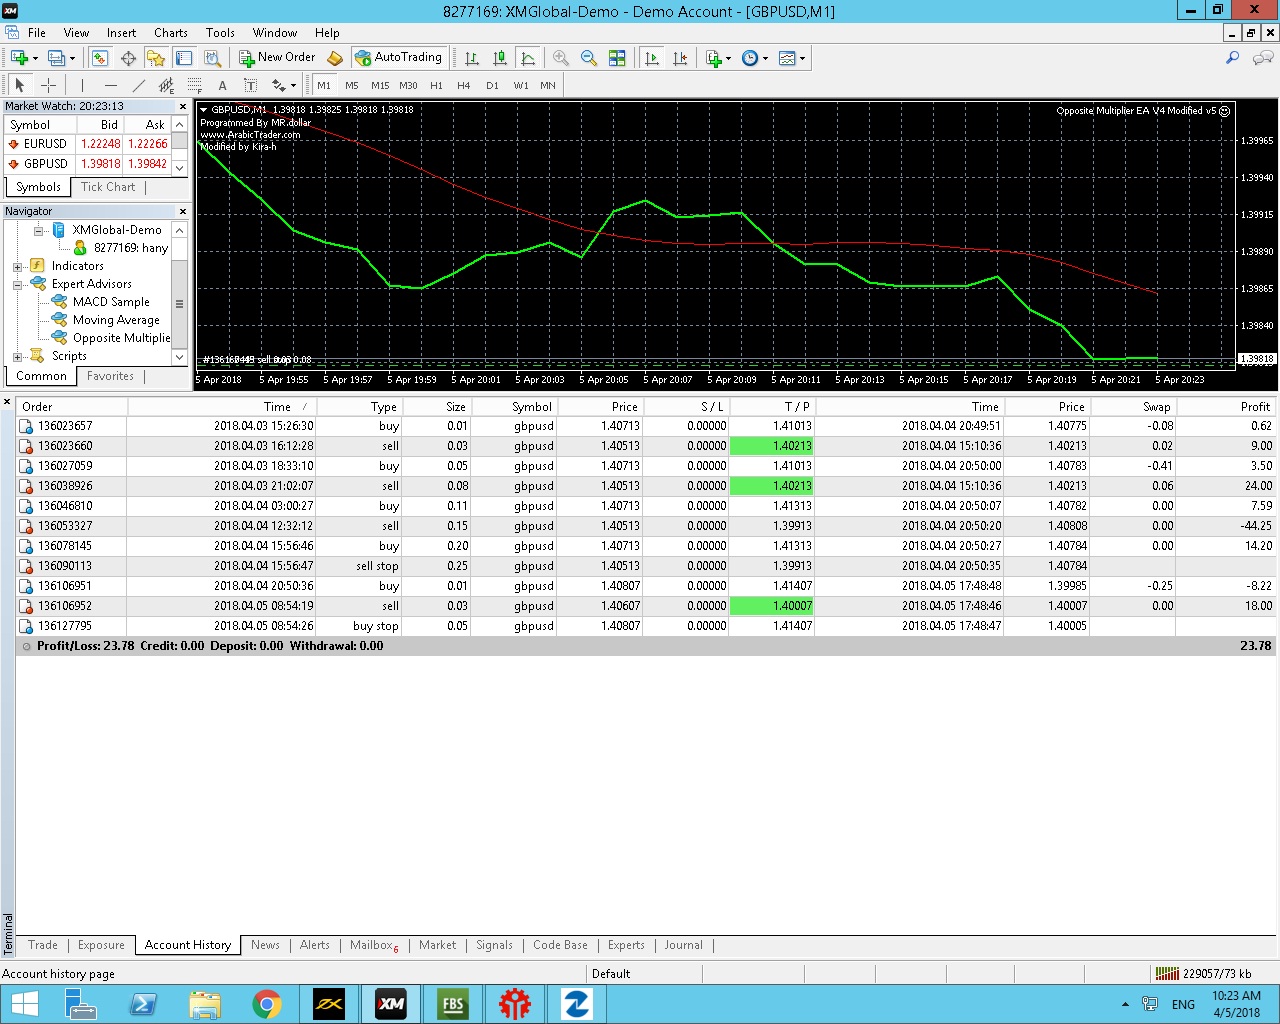Viewport: 1280px width, 1024px height.
Task: Collapse the Expert Advisors tree node
Action: tap(17, 285)
